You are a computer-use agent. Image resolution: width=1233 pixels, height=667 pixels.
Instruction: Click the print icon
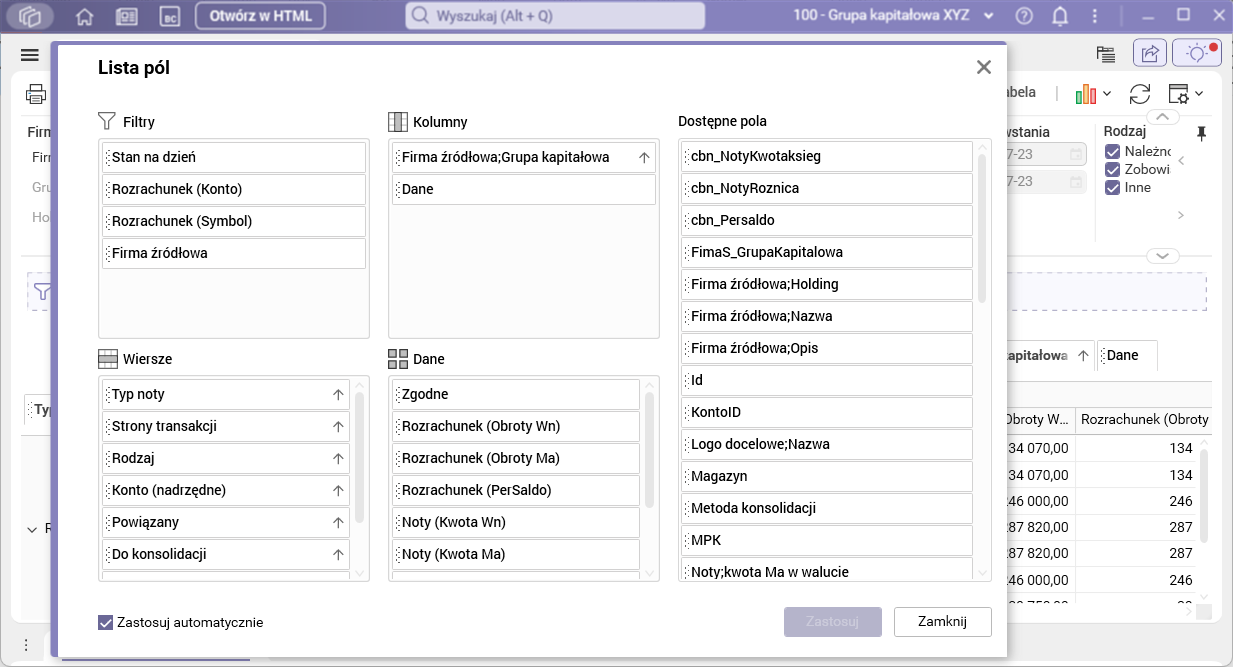click(x=36, y=94)
